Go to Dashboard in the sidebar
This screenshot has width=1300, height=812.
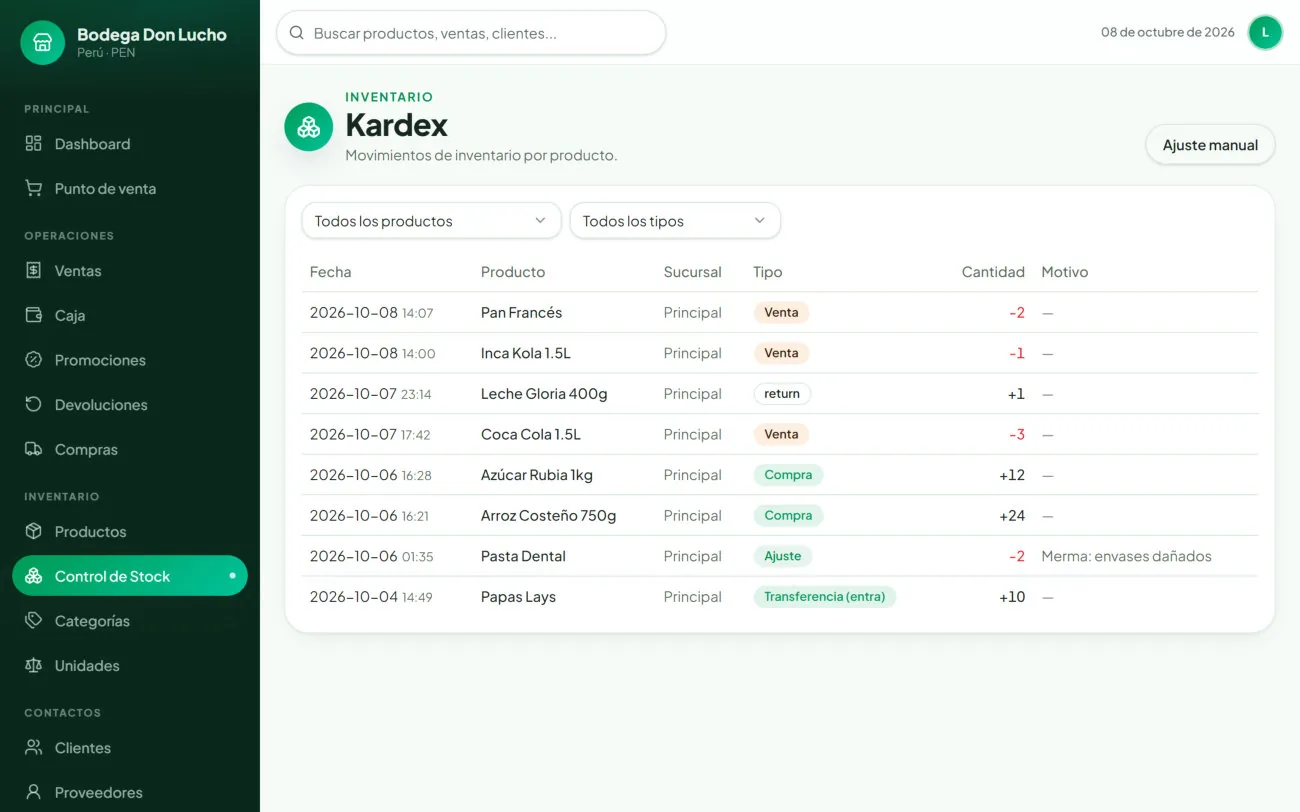coord(130,144)
